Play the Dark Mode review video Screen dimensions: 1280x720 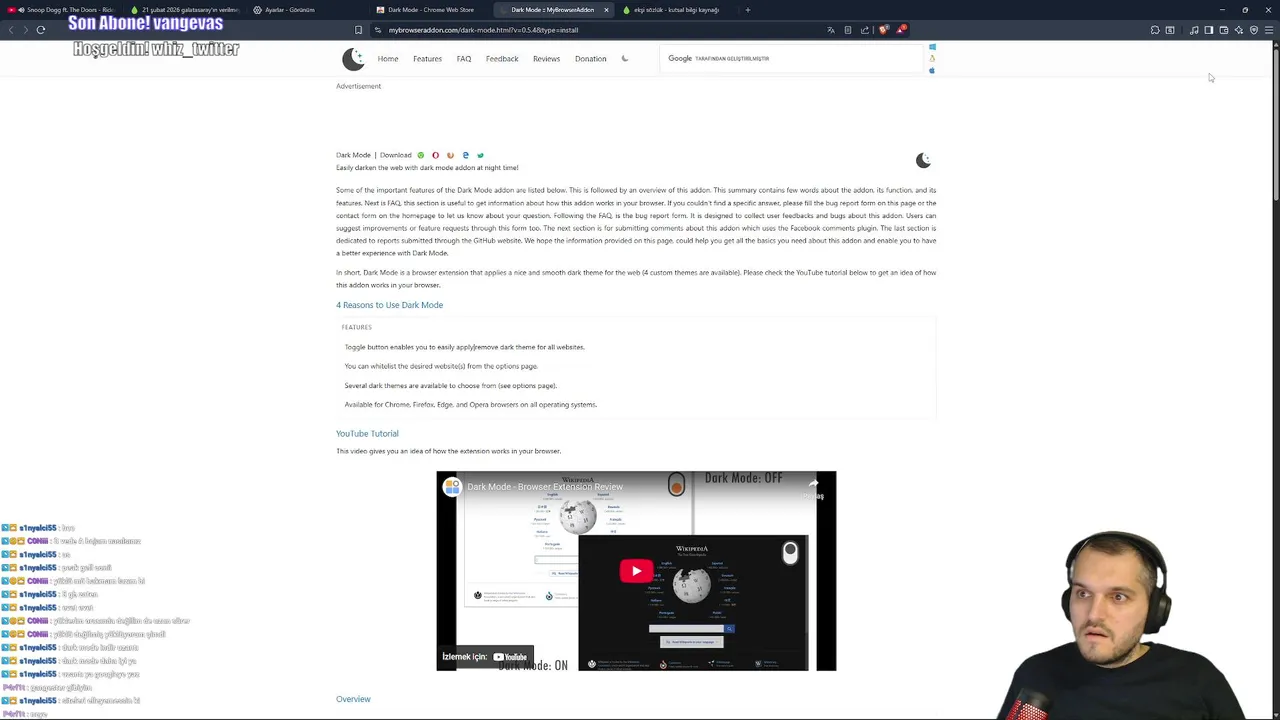636,571
